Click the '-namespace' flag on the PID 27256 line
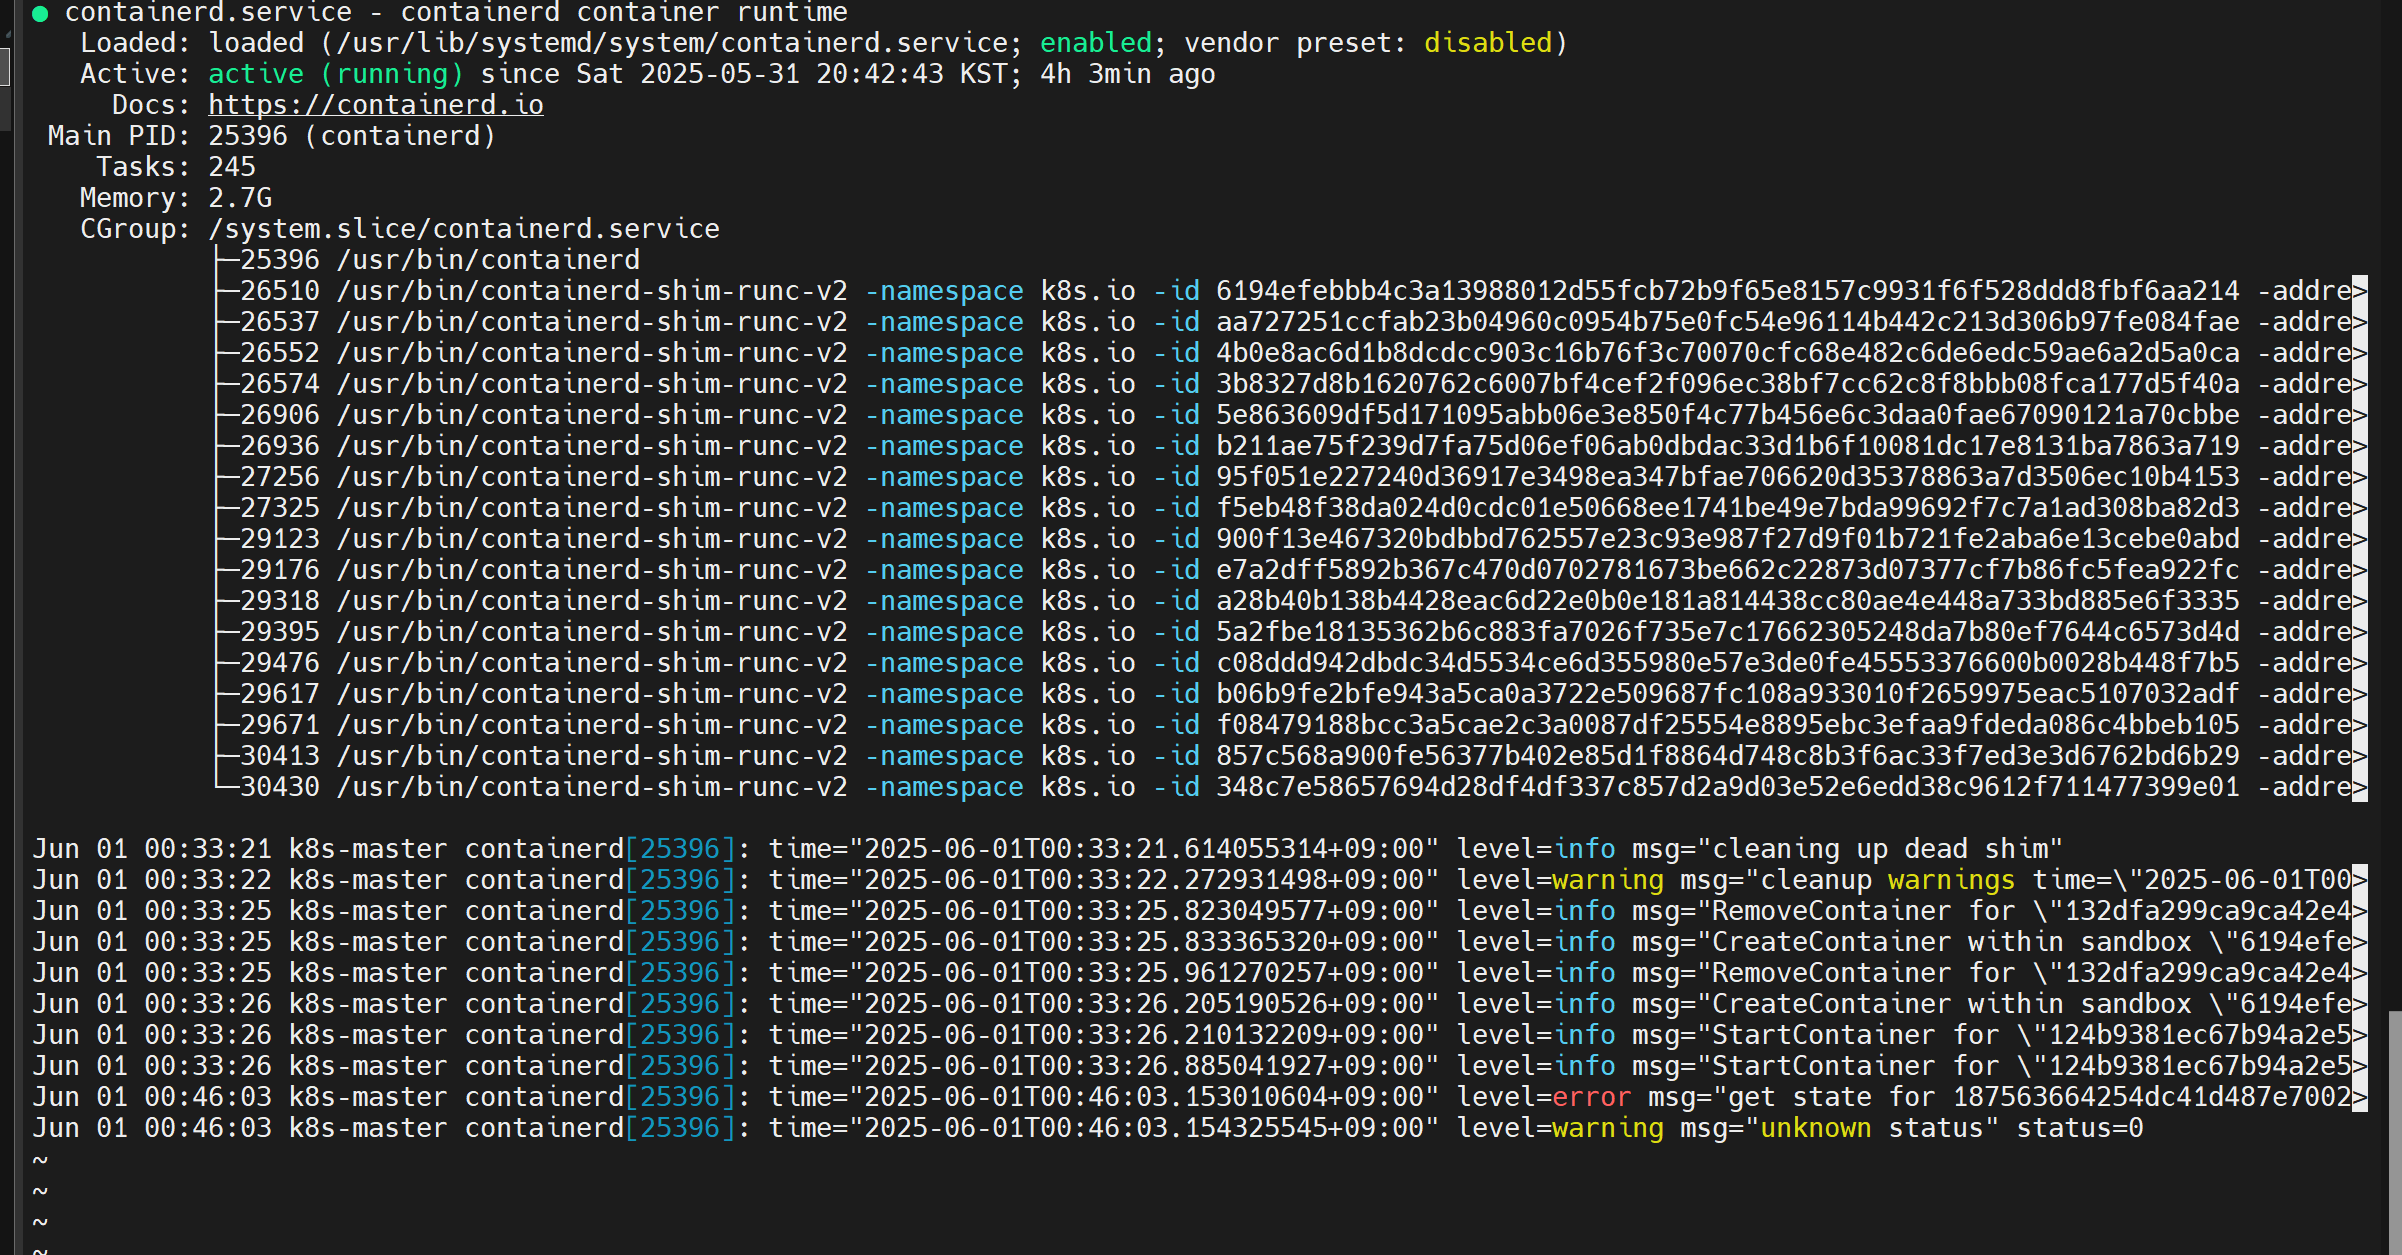 [x=944, y=477]
